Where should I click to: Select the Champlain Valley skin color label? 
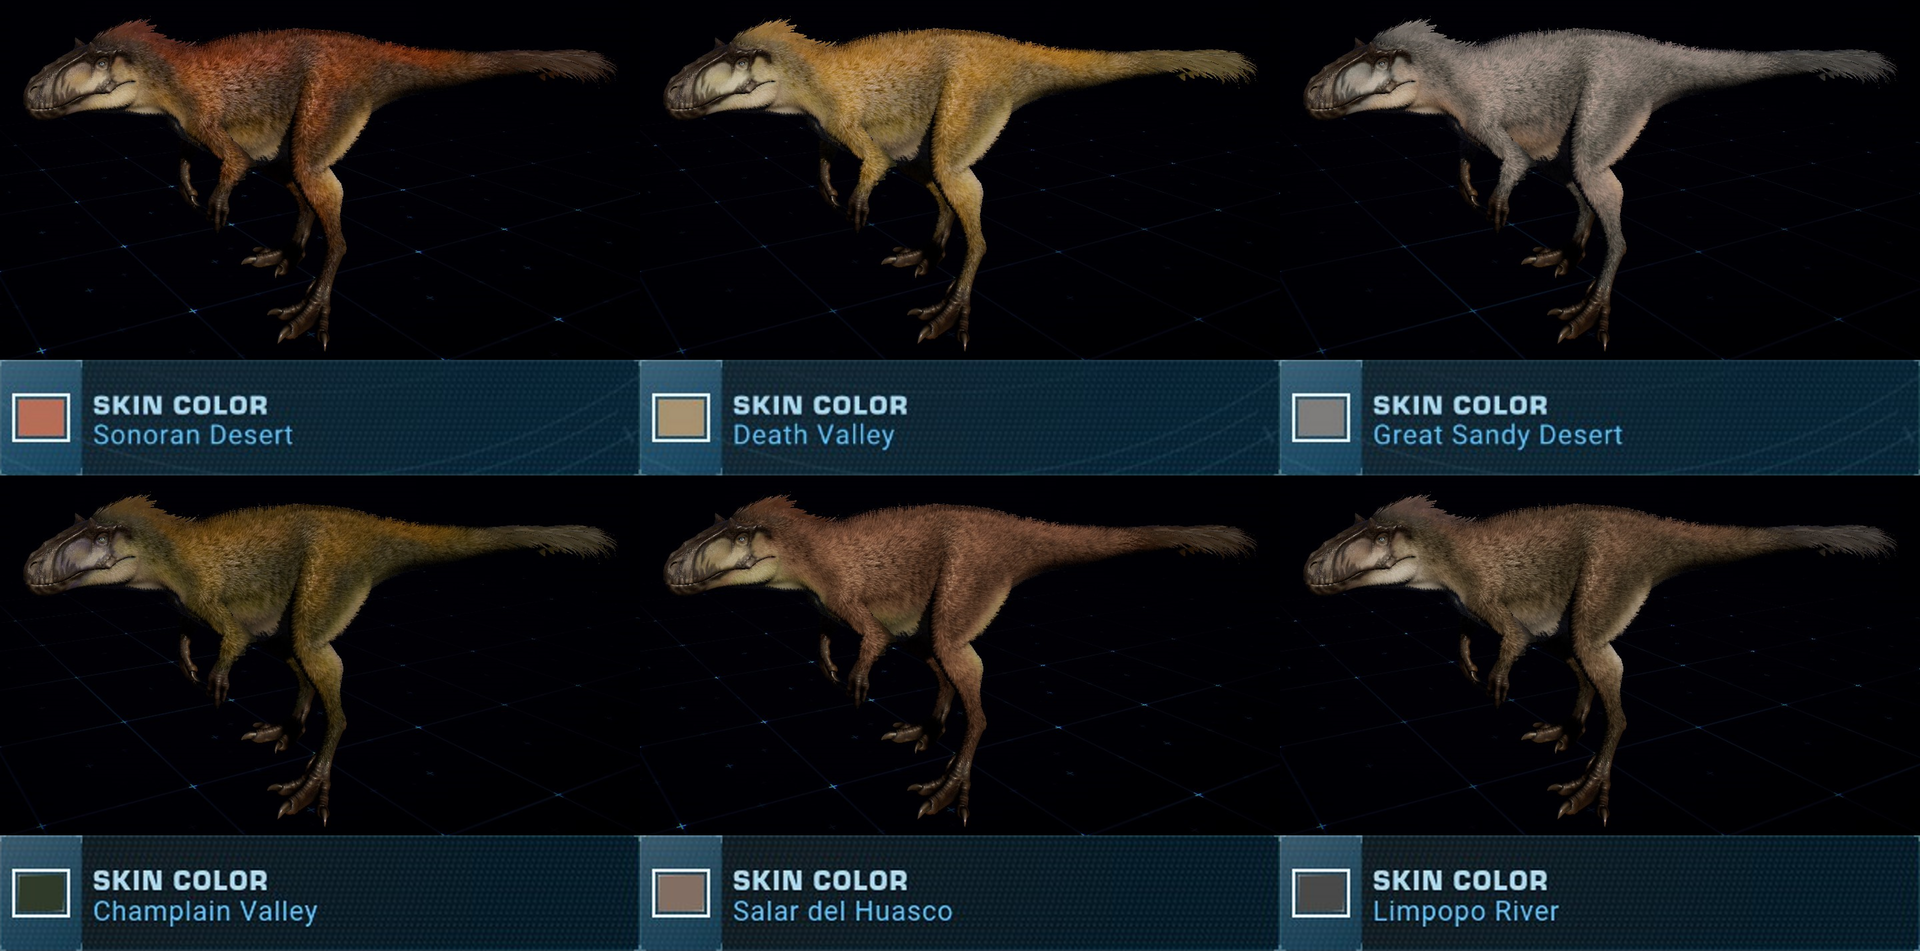point(205,911)
